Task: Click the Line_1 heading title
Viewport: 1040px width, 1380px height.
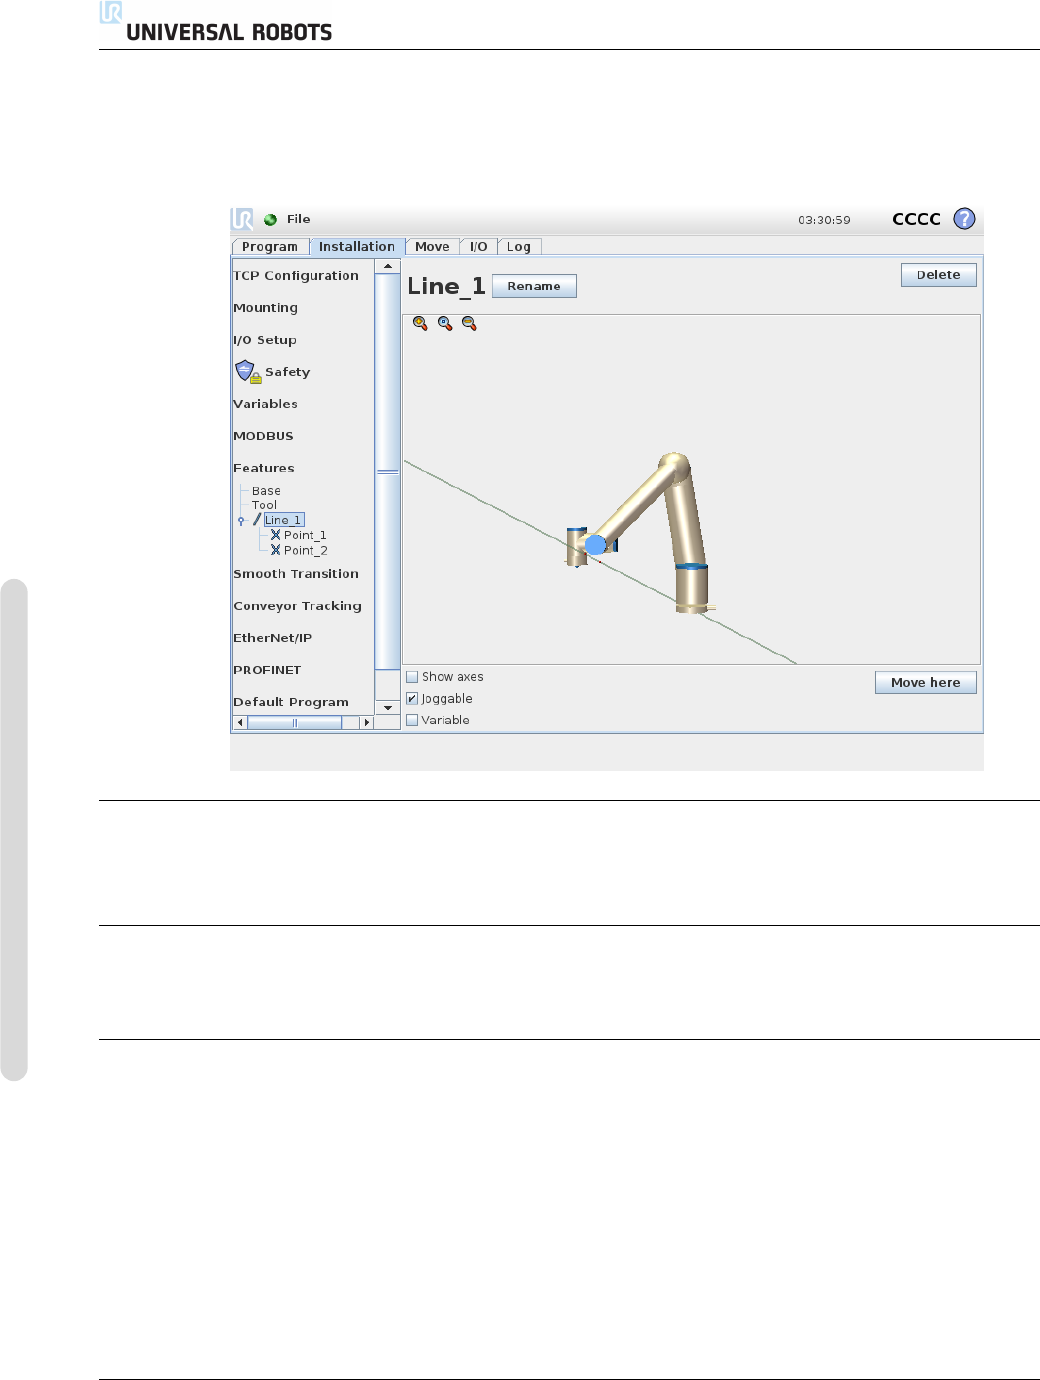Action: [x=446, y=286]
